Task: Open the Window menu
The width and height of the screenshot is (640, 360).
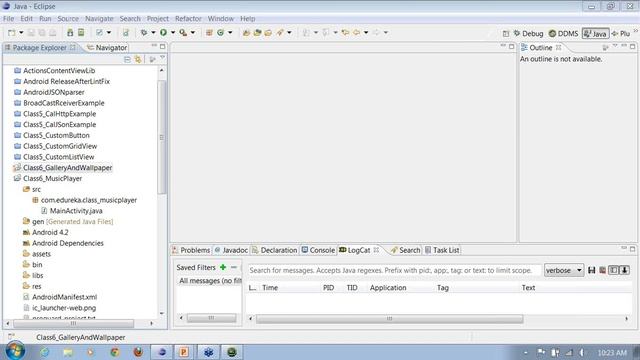Action: pos(220,19)
